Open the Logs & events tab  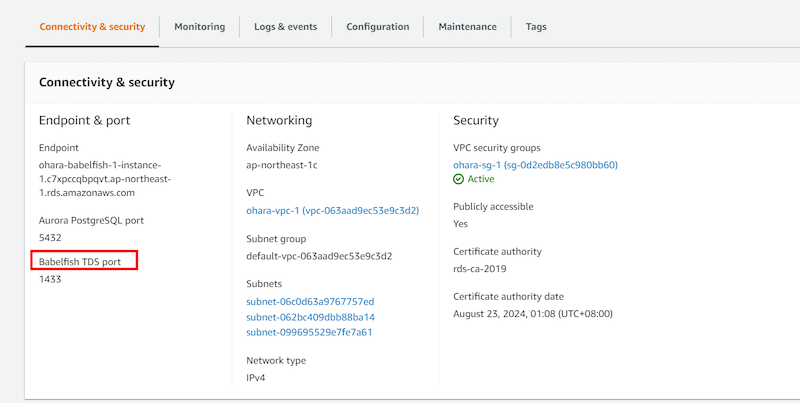[x=286, y=27]
